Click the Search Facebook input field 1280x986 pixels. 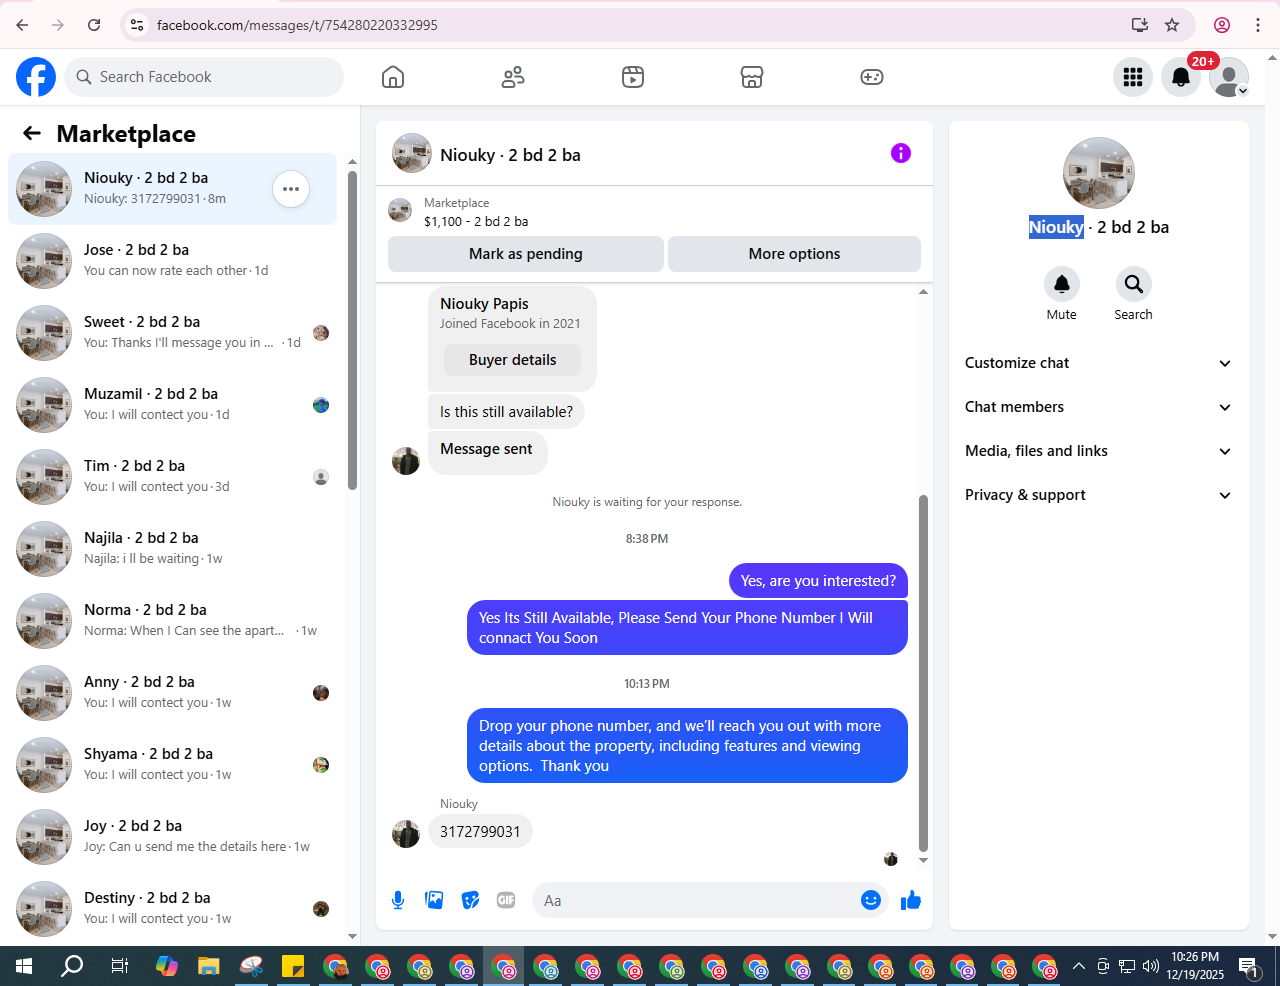pyautogui.click(x=204, y=77)
